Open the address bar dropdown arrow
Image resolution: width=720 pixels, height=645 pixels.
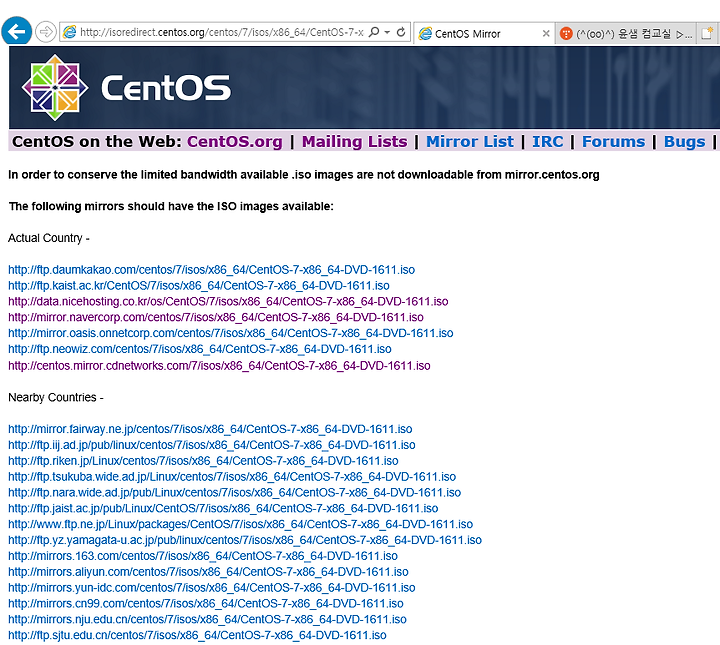click(x=387, y=32)
